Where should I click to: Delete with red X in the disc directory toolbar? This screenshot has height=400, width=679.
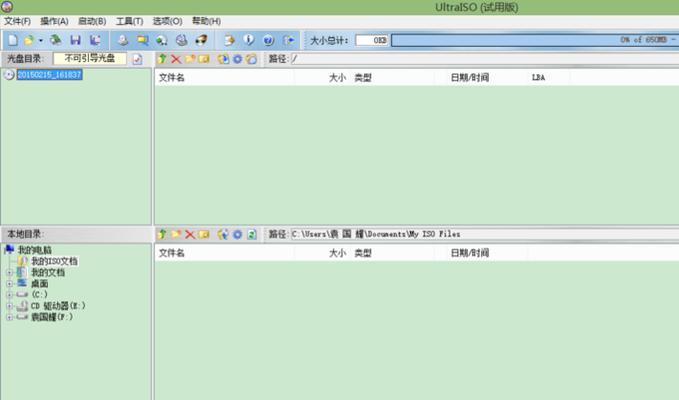176,59
